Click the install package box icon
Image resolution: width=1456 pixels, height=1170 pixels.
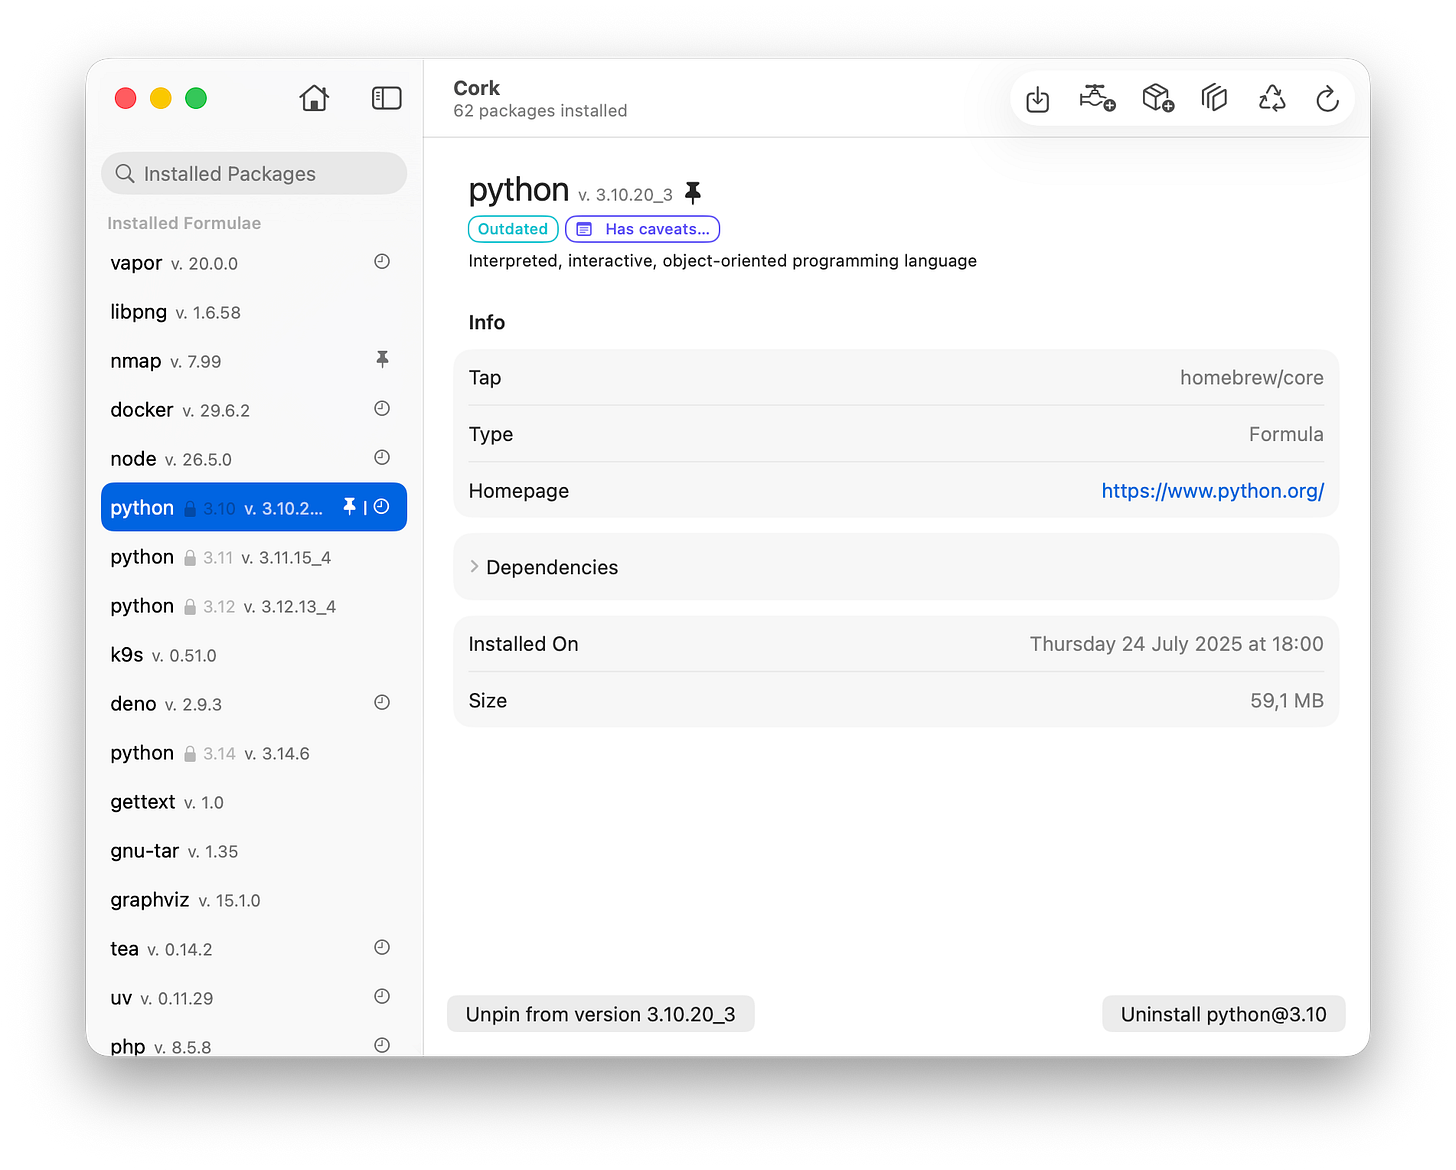(1158, 98)
